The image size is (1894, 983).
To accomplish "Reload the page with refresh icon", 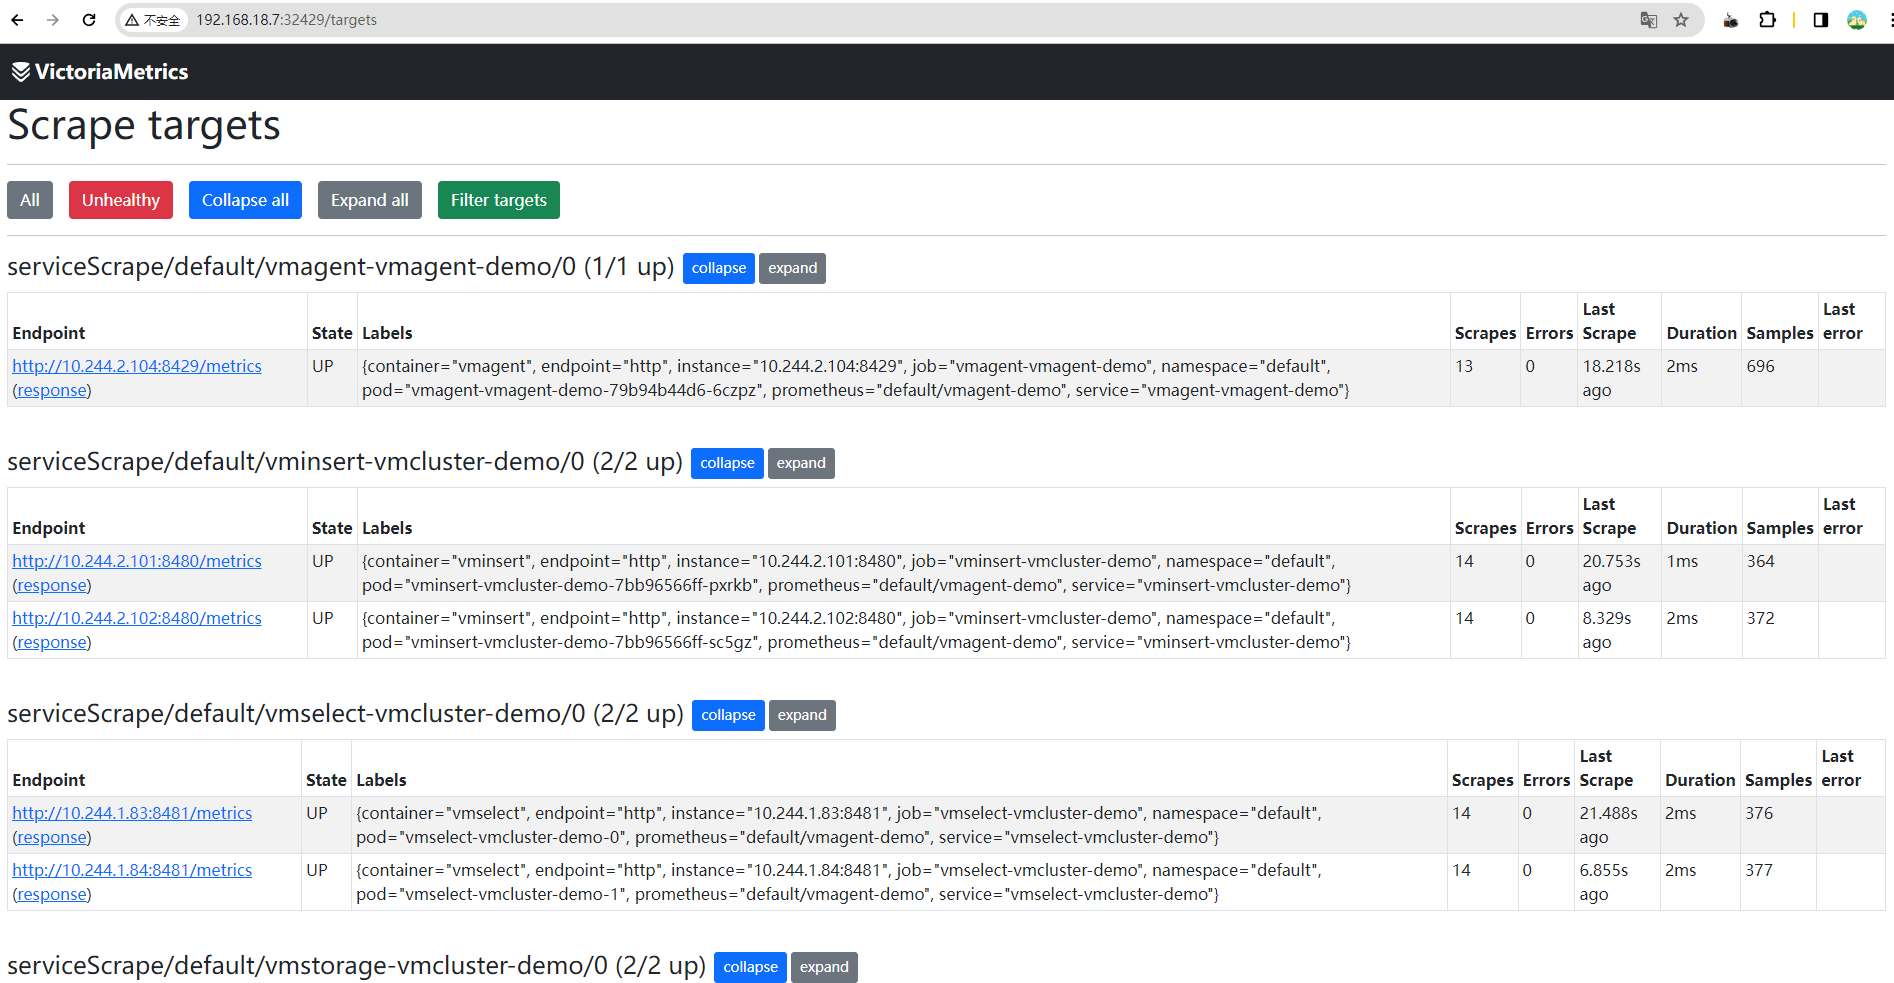I will tap(89, 20).
